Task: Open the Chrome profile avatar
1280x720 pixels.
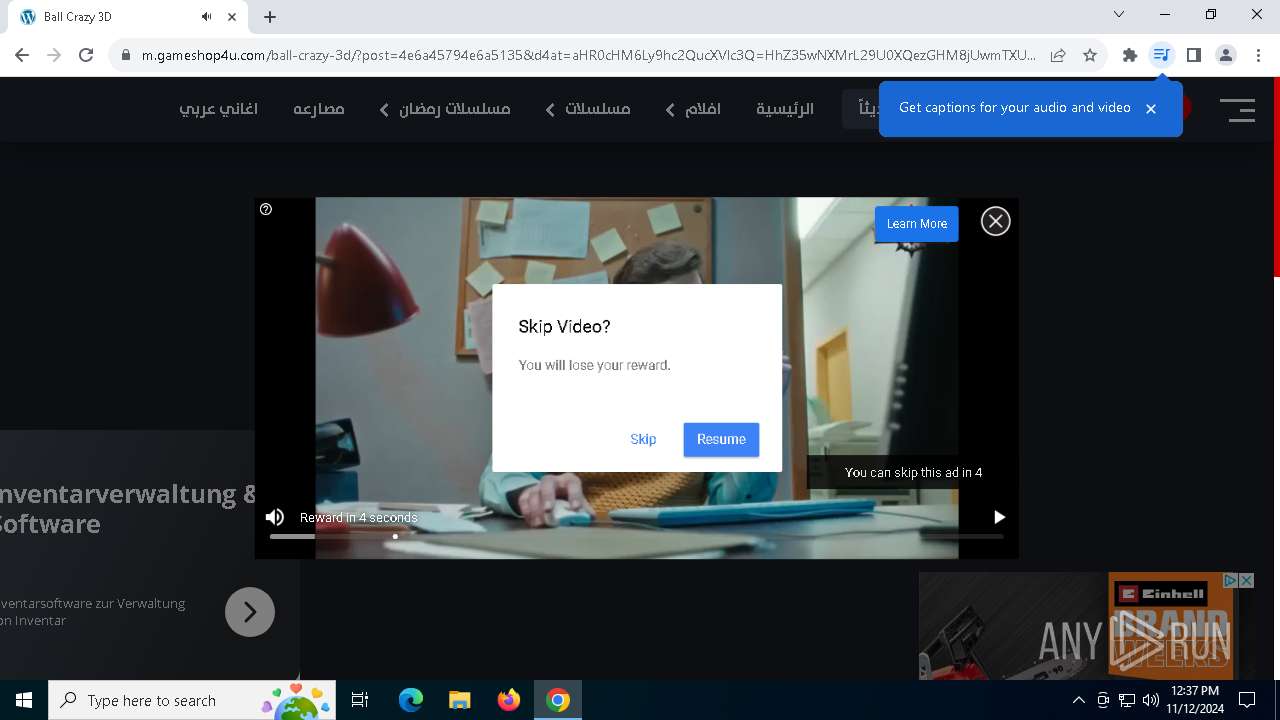Action: pos(1226,55)
